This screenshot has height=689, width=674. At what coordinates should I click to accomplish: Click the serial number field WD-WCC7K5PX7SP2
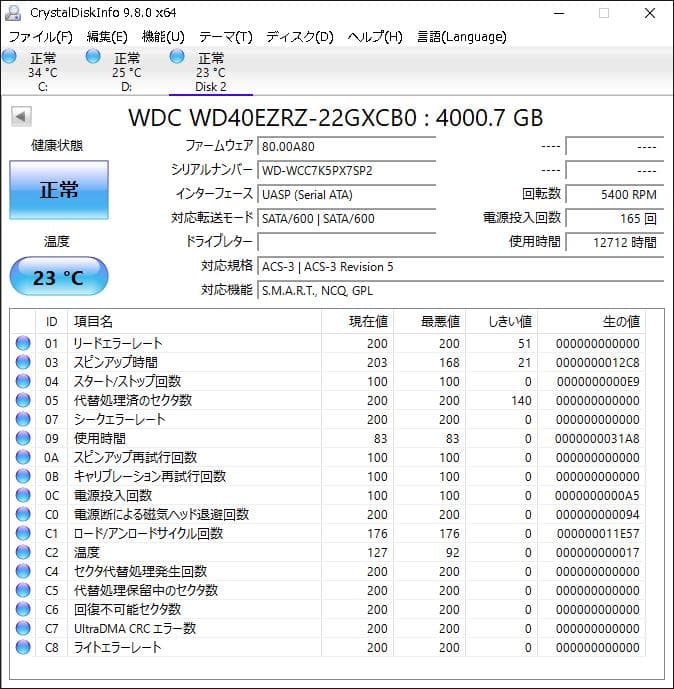[347, 170]
